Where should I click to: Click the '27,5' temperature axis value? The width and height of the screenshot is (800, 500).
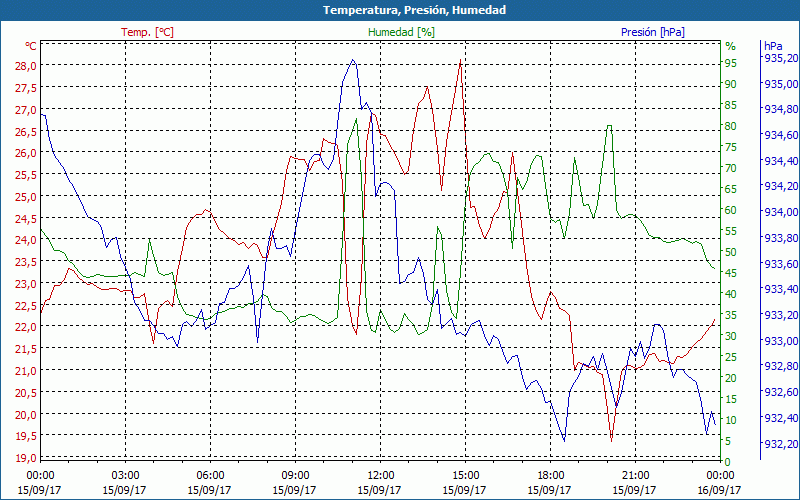tap(26, 88)
